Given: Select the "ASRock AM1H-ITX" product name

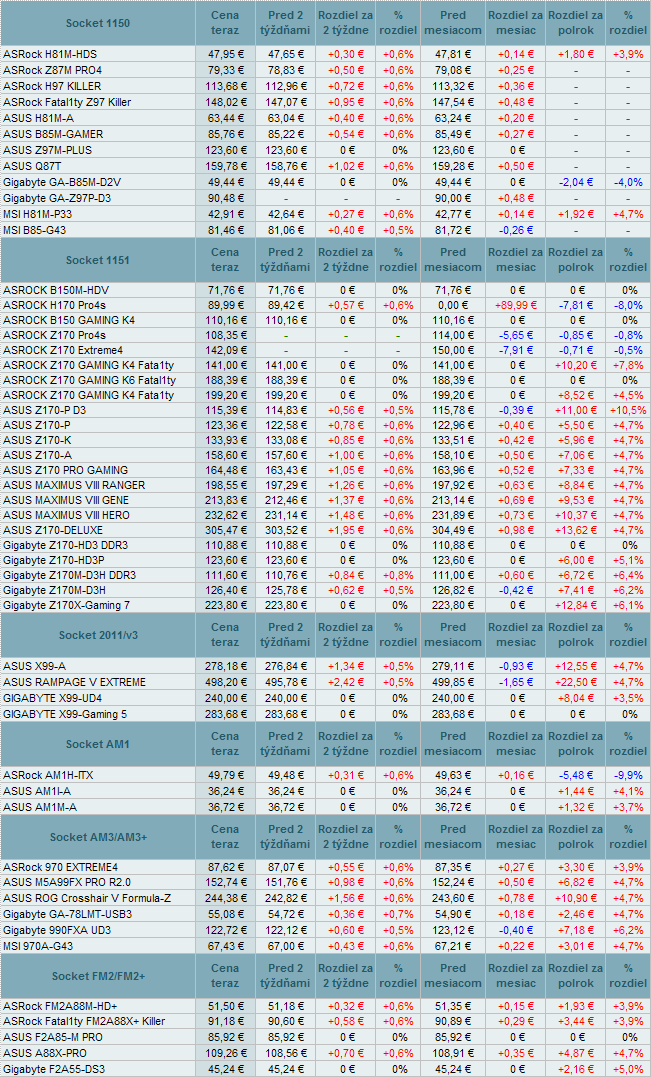Looking at the screenshot, I should (x=47, y=775).
